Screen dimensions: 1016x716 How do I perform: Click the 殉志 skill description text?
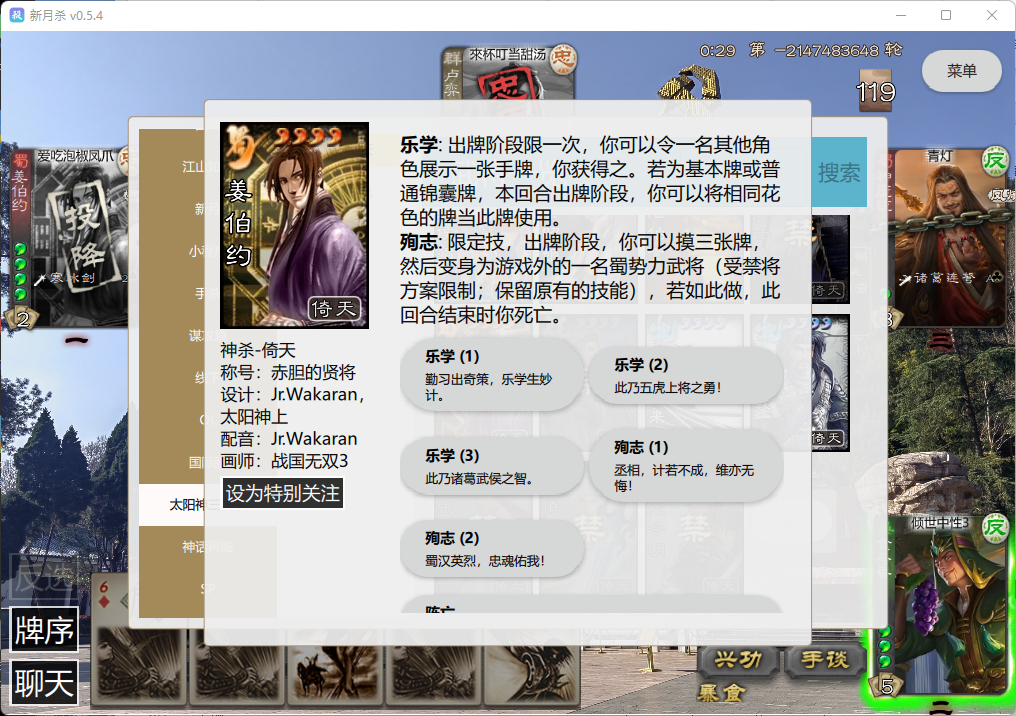(590, 279)
